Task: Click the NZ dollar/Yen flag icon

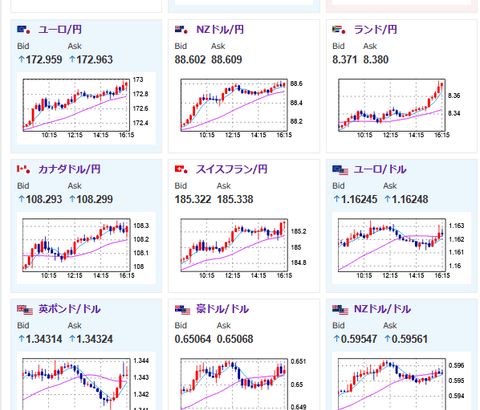Action: coord(181,30)
